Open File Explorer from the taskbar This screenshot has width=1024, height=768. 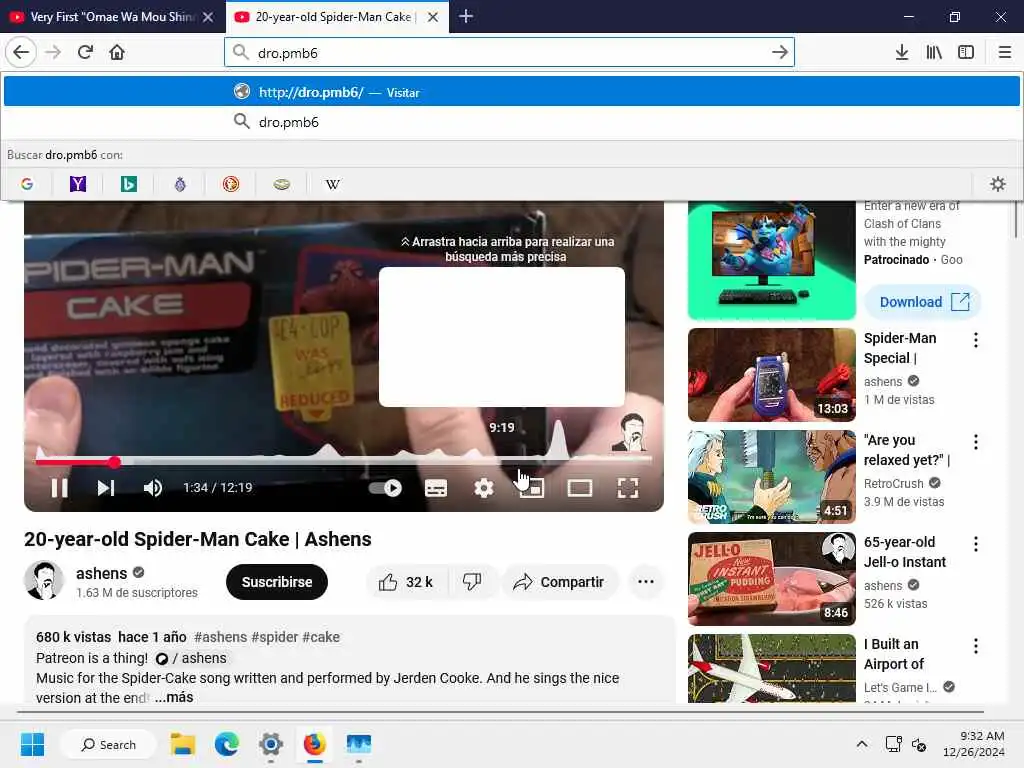tap(183, 744)
